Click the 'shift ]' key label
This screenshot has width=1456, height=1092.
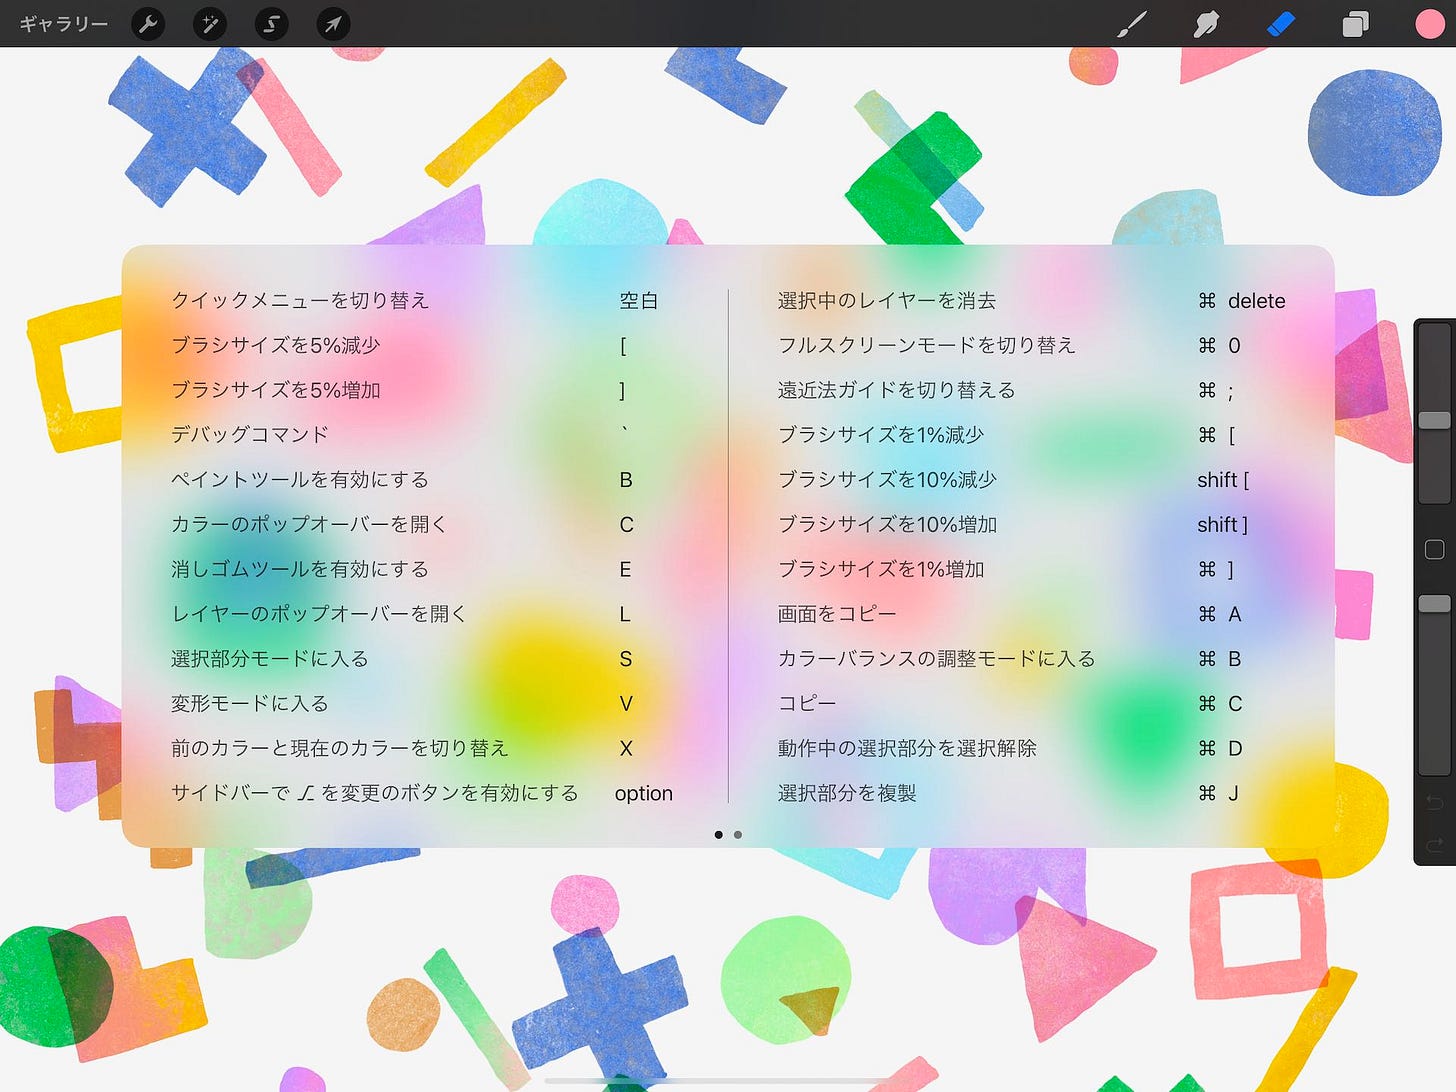pyautogui.click(x=1223, y=524)
